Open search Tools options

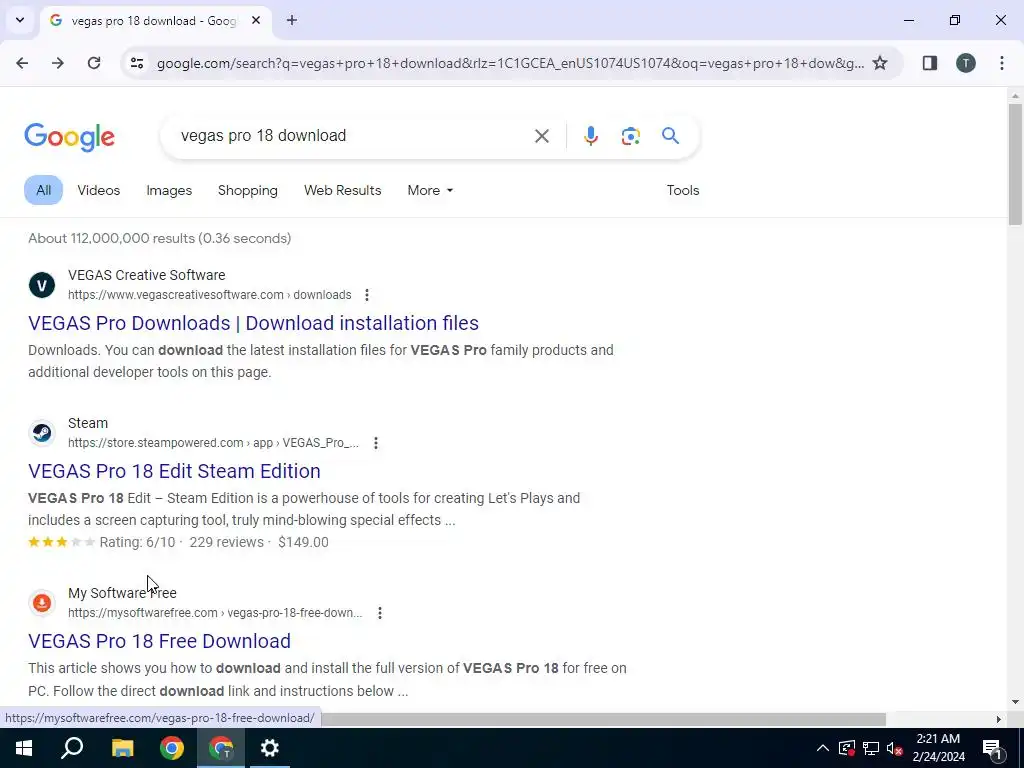(683, 190)
